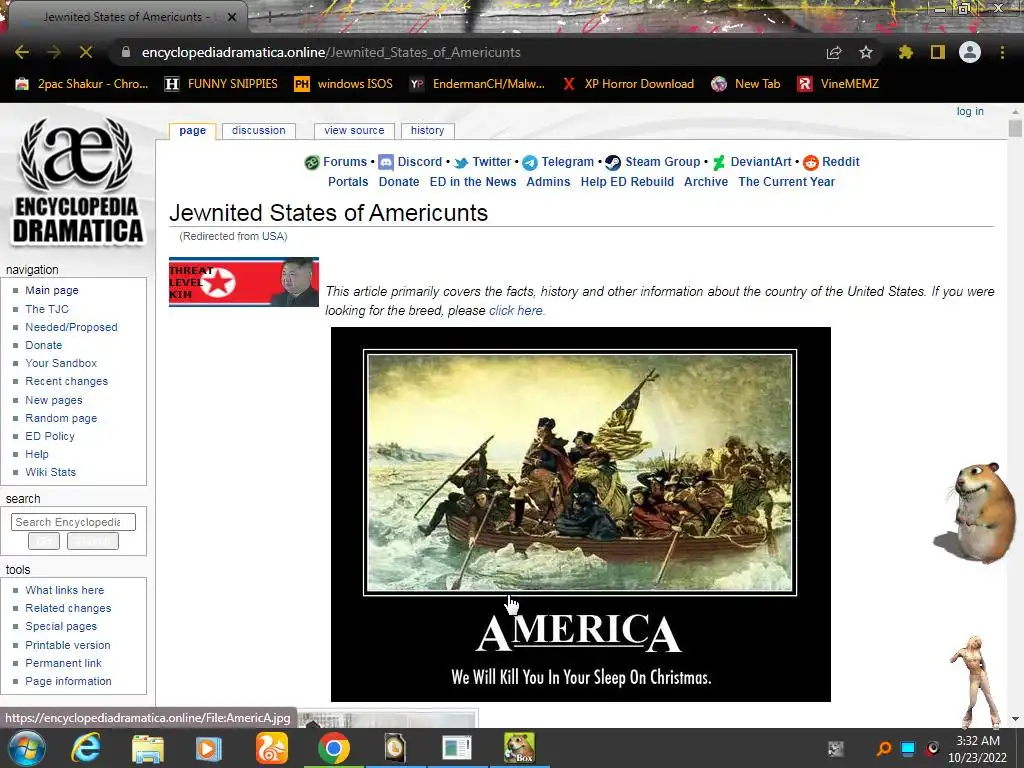Click the log in link
This screenshot has width=1024, height=768.
pyautogui.click(x=970, y=112)
